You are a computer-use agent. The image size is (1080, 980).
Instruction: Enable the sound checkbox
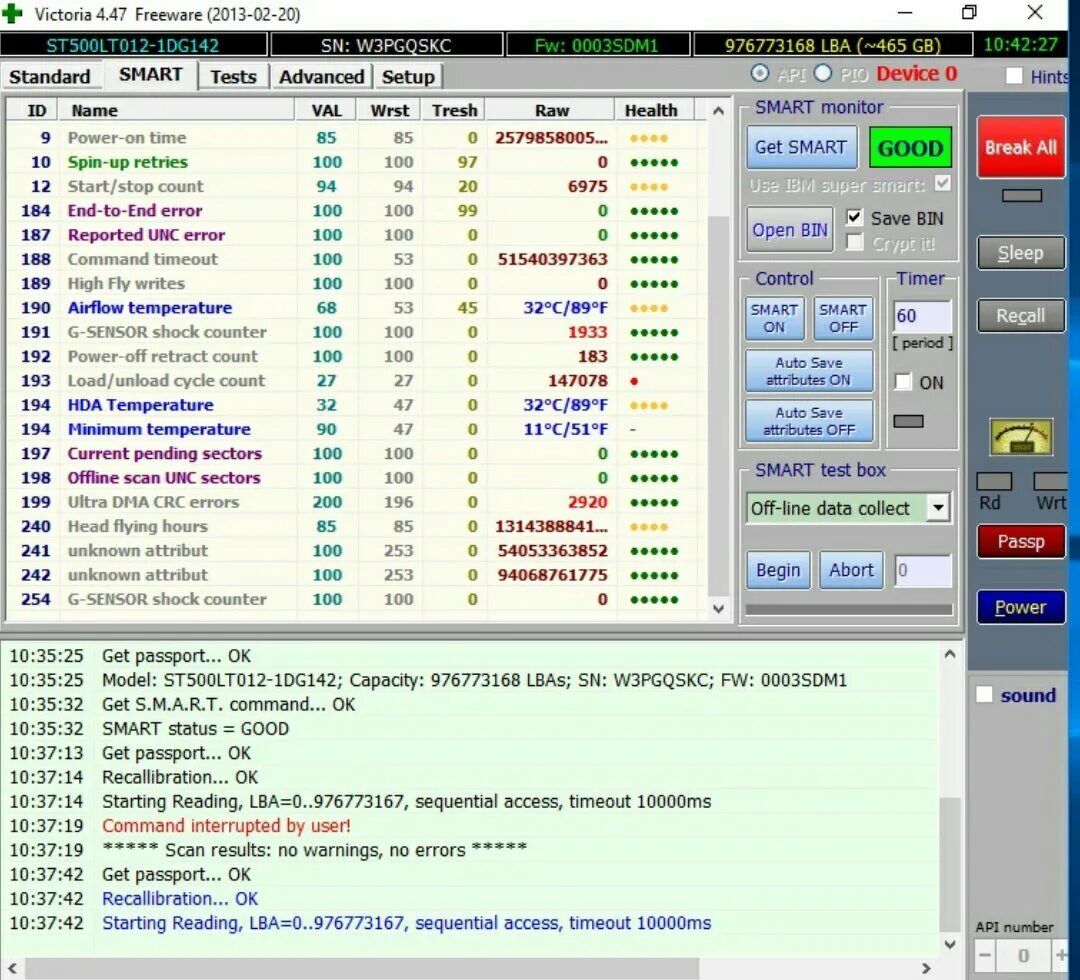click(x=984, y=695)
